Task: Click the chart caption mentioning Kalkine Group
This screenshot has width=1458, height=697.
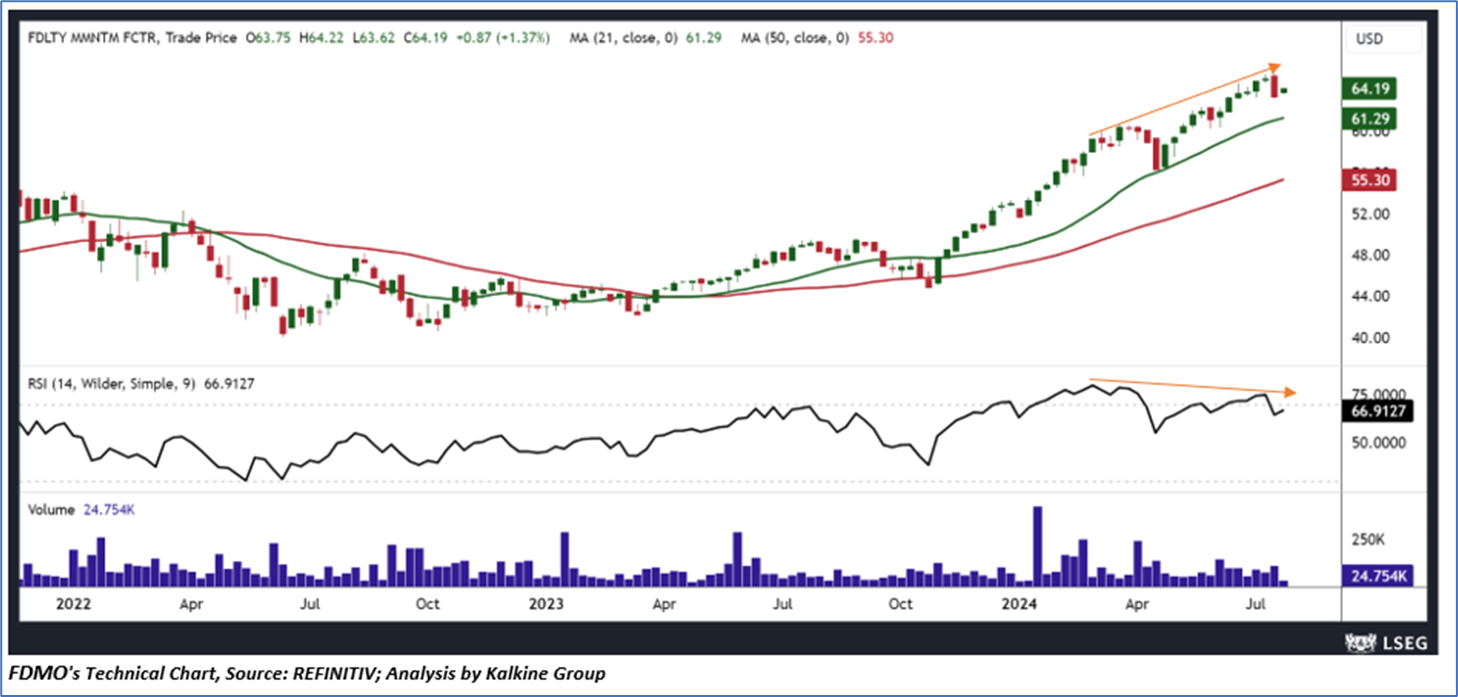Action: 306,673
